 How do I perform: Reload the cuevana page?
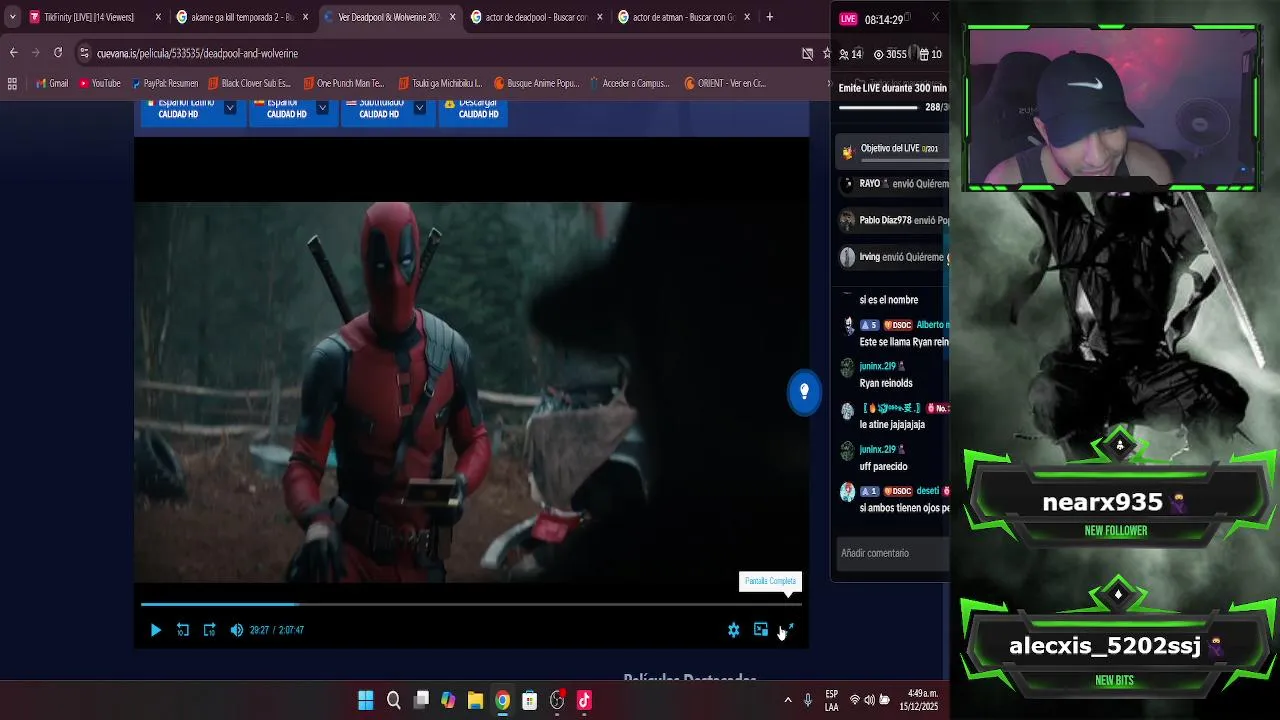pos(58,53)
